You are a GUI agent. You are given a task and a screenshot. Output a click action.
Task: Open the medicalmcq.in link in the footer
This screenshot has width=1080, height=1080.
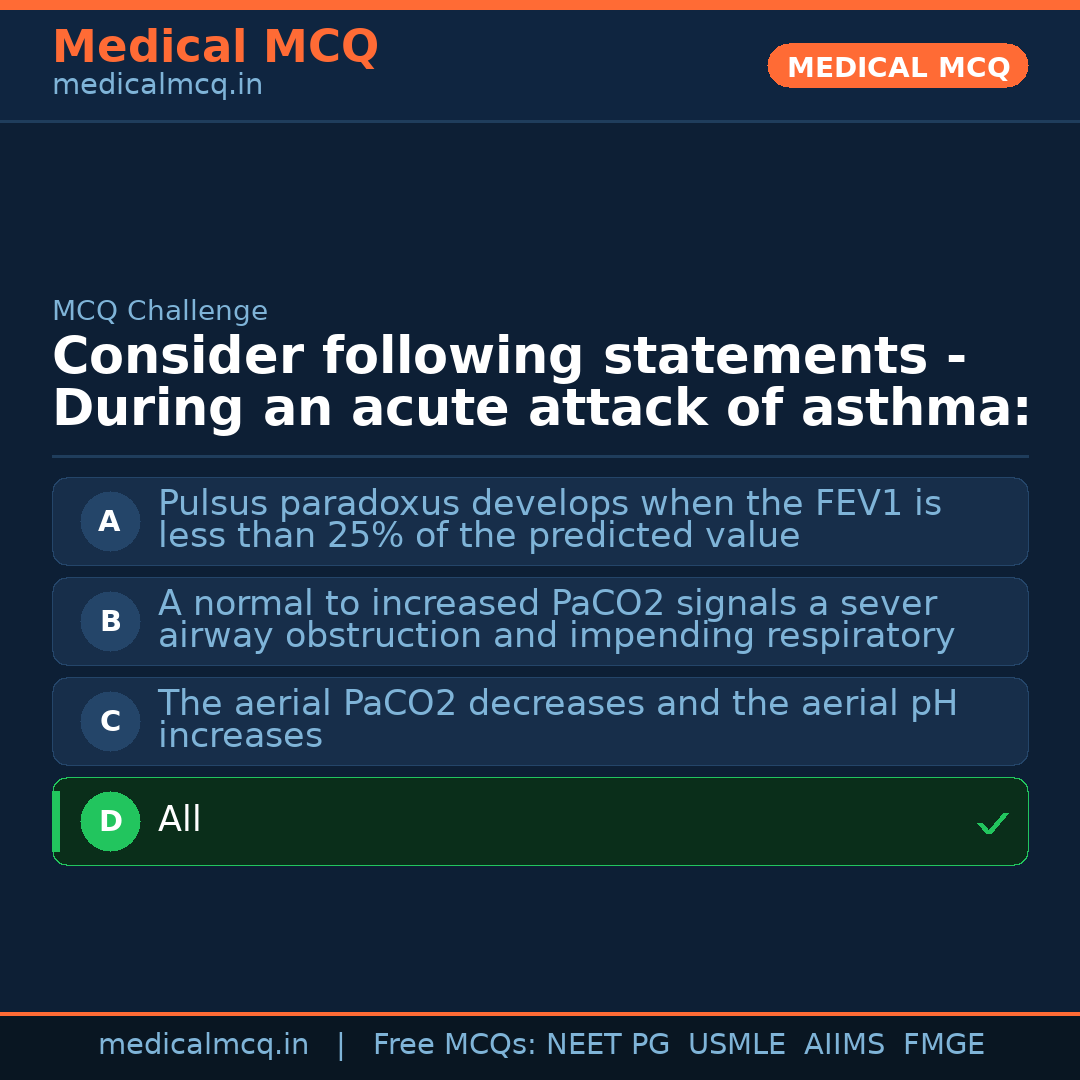[x=203, y=1045]
